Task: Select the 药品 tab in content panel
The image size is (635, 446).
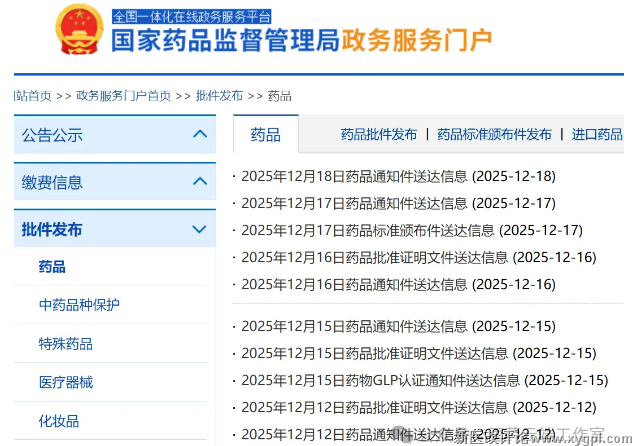Action: tap(265, 134)
